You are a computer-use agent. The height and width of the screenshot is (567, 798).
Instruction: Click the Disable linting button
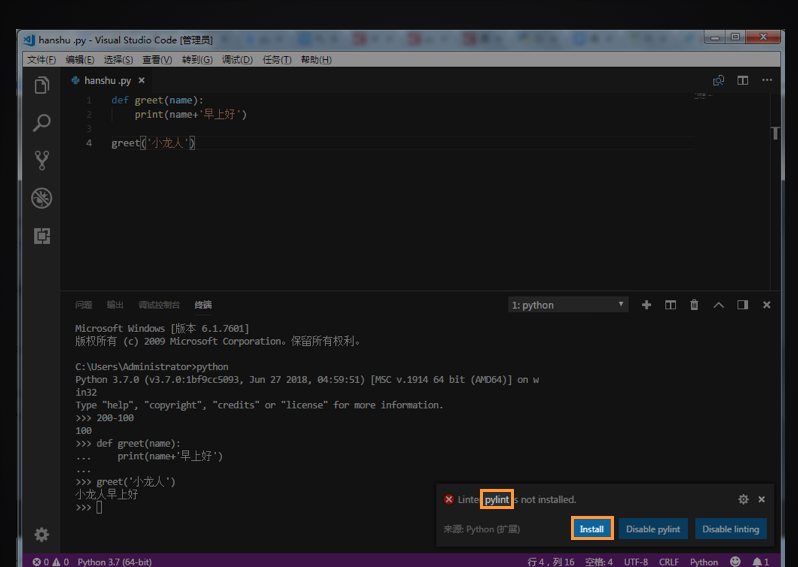(731, 529)
